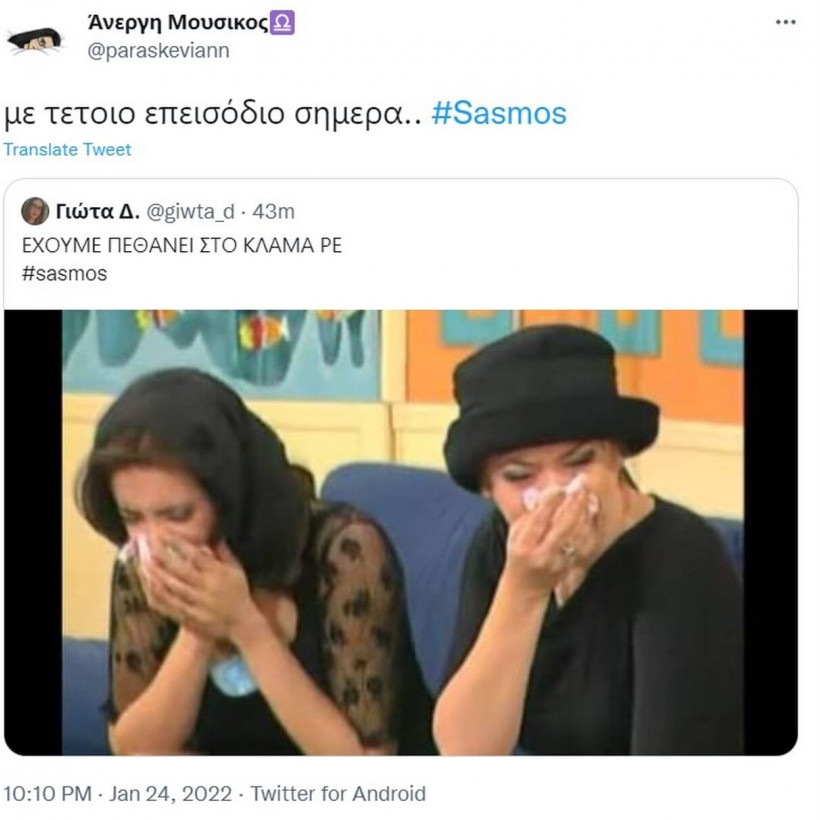Image resolution: width=820 pixels, height=820 pixels.
Task: Open the Twitter for Android source link
Action: [338, 794]
